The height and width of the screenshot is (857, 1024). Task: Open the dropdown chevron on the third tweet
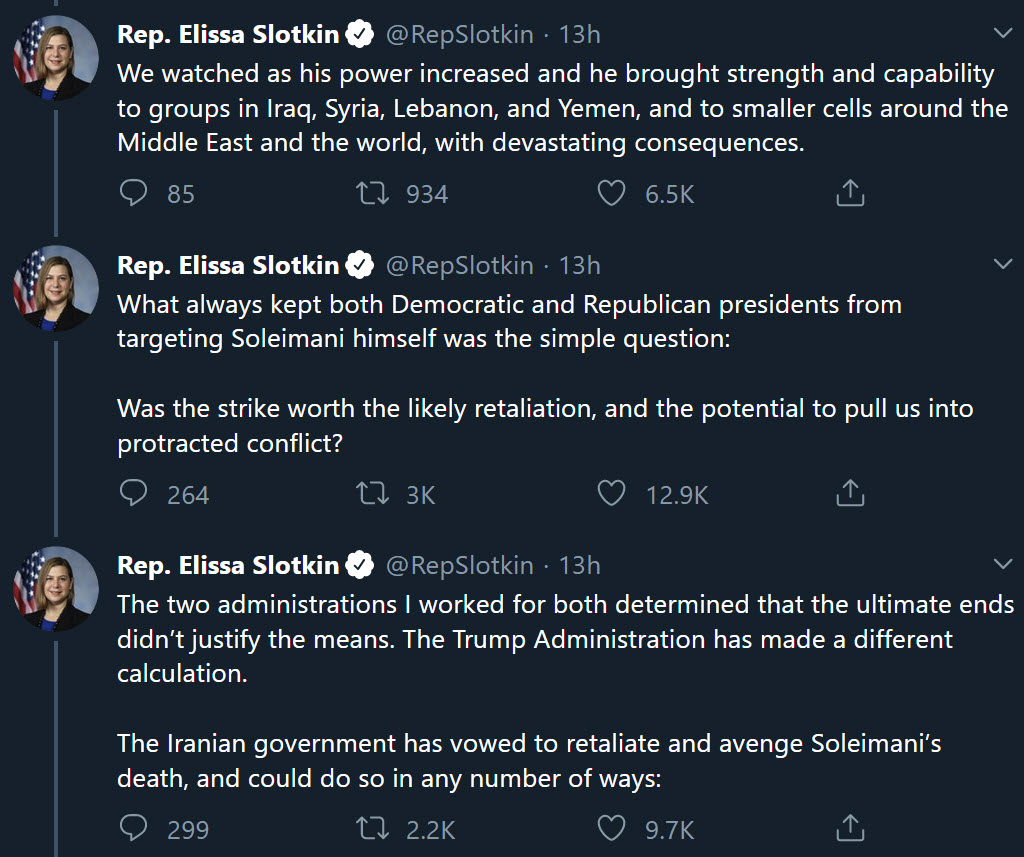click(x=1003, y=564)
